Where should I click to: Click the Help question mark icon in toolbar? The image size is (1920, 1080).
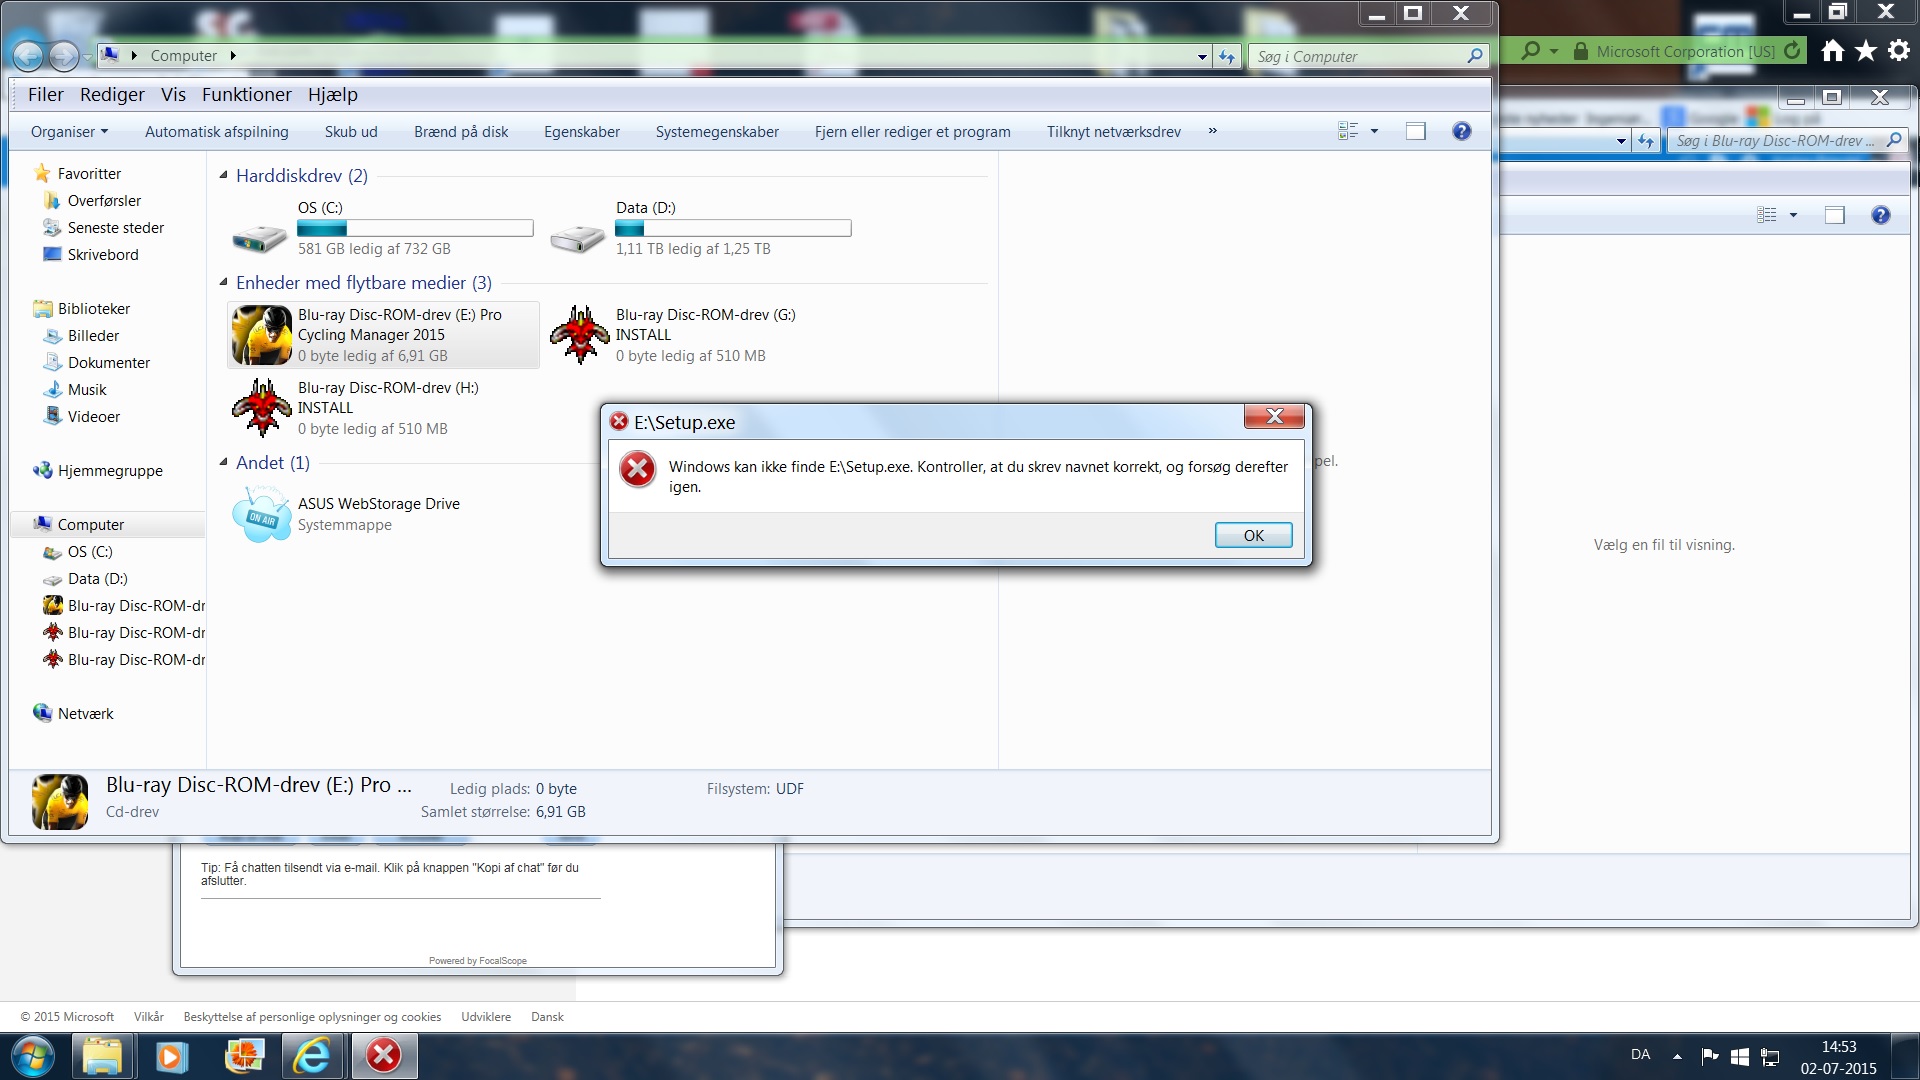click(x=1461, y=132)
